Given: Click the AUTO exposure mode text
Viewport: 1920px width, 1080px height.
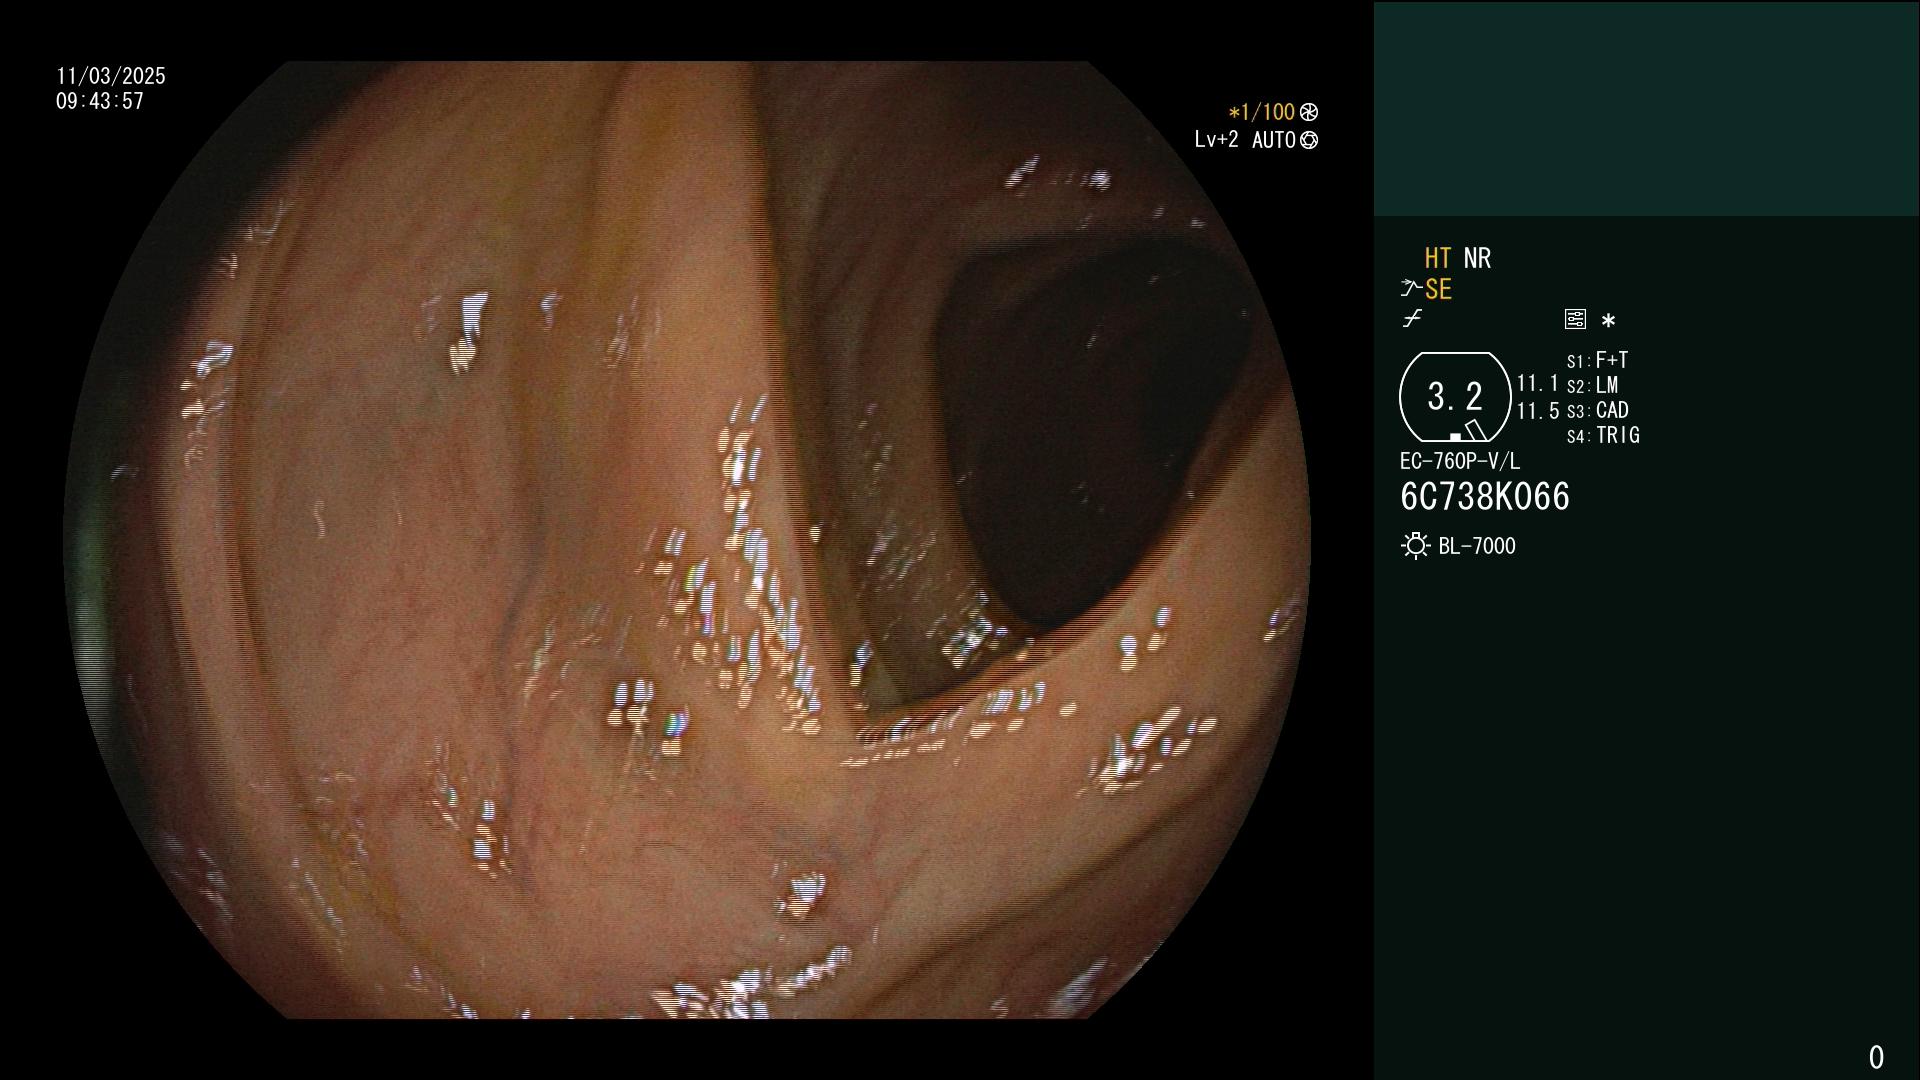Looking at the screenshot, I should coord(1273,140).
